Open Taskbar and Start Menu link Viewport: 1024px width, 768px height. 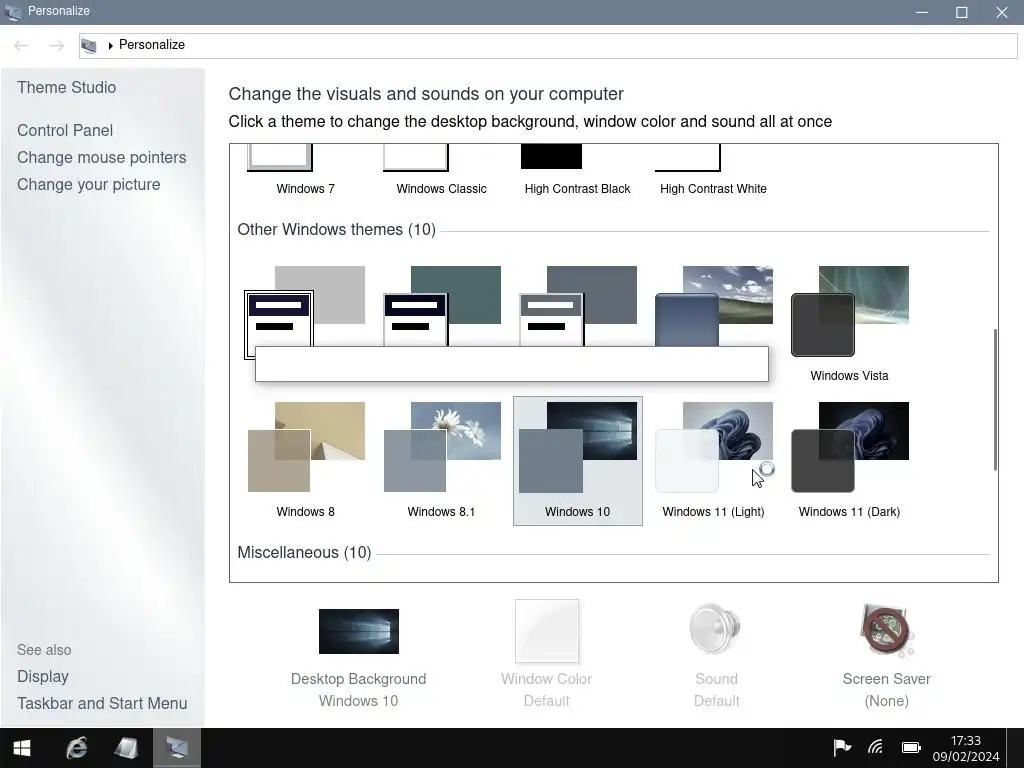tap(102, 703)
